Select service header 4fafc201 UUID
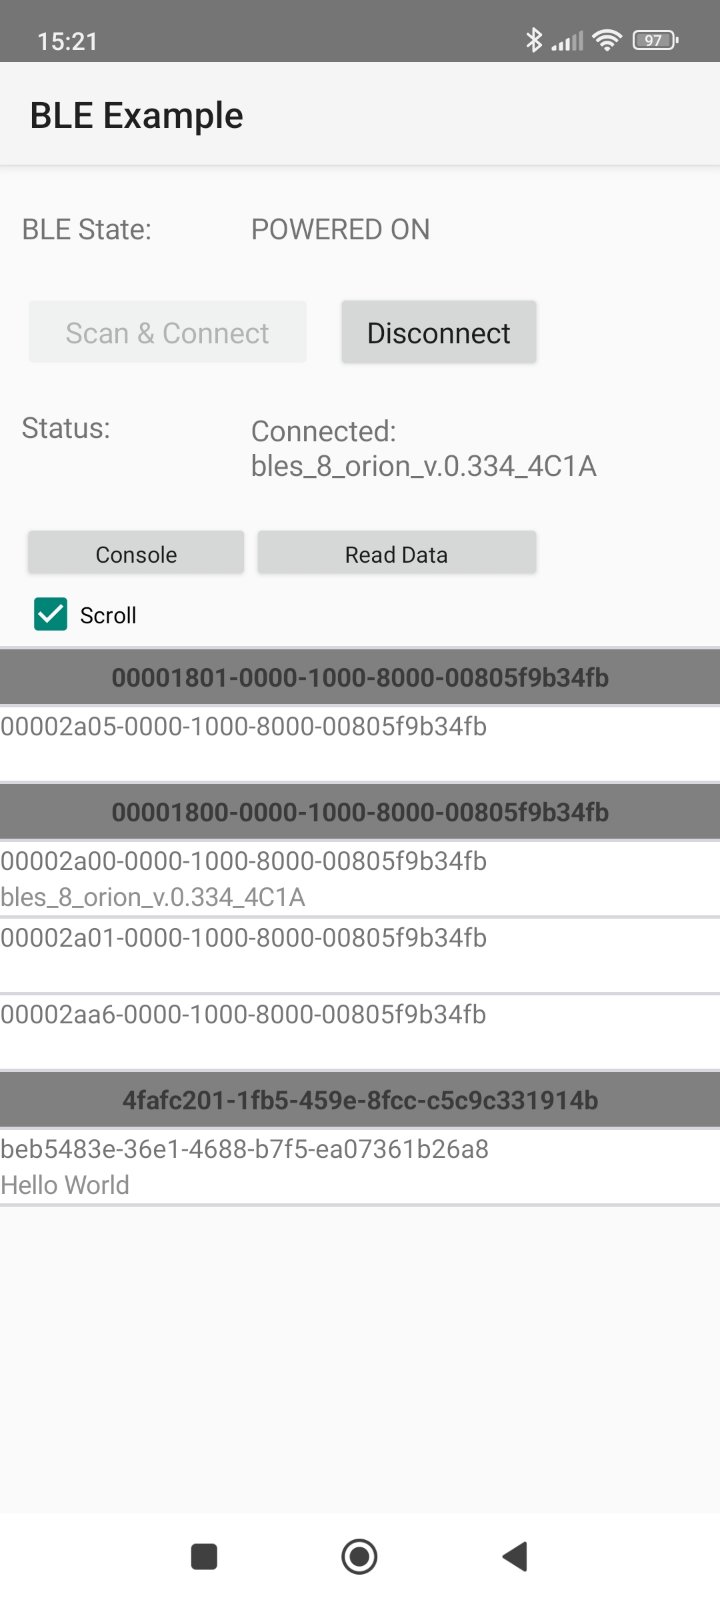The width and height of the screenshot is (720, 1600). 360,1100
